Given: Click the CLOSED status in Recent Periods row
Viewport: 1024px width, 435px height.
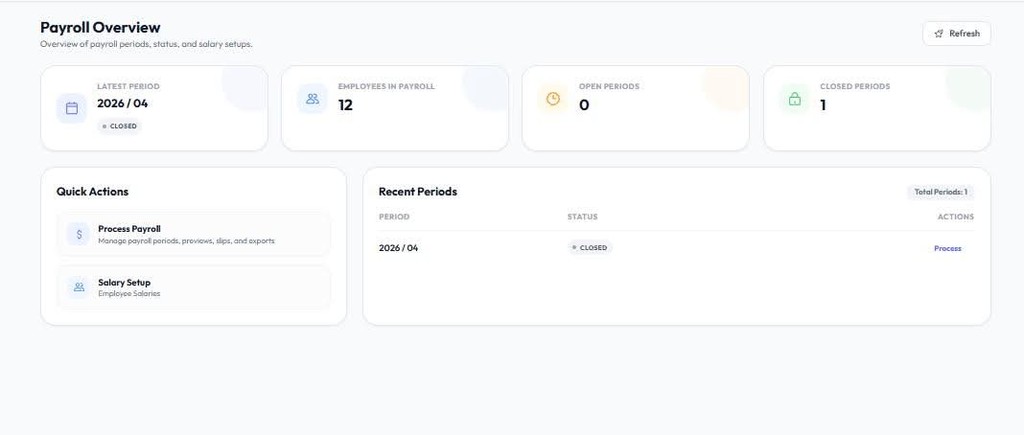Looking at the screenshot, I should point(590,248).
